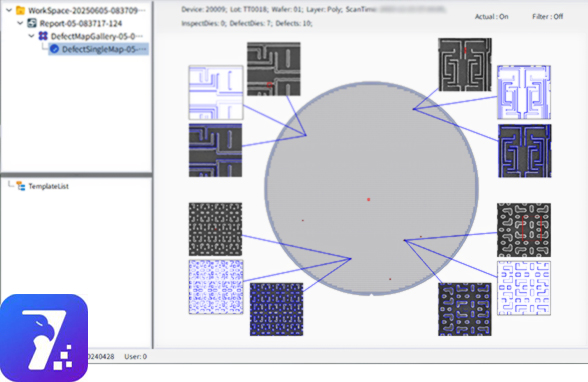Toggle the Actual : On setting
Image resolution: width=588 pixels, height=382 pixels.
491,16
